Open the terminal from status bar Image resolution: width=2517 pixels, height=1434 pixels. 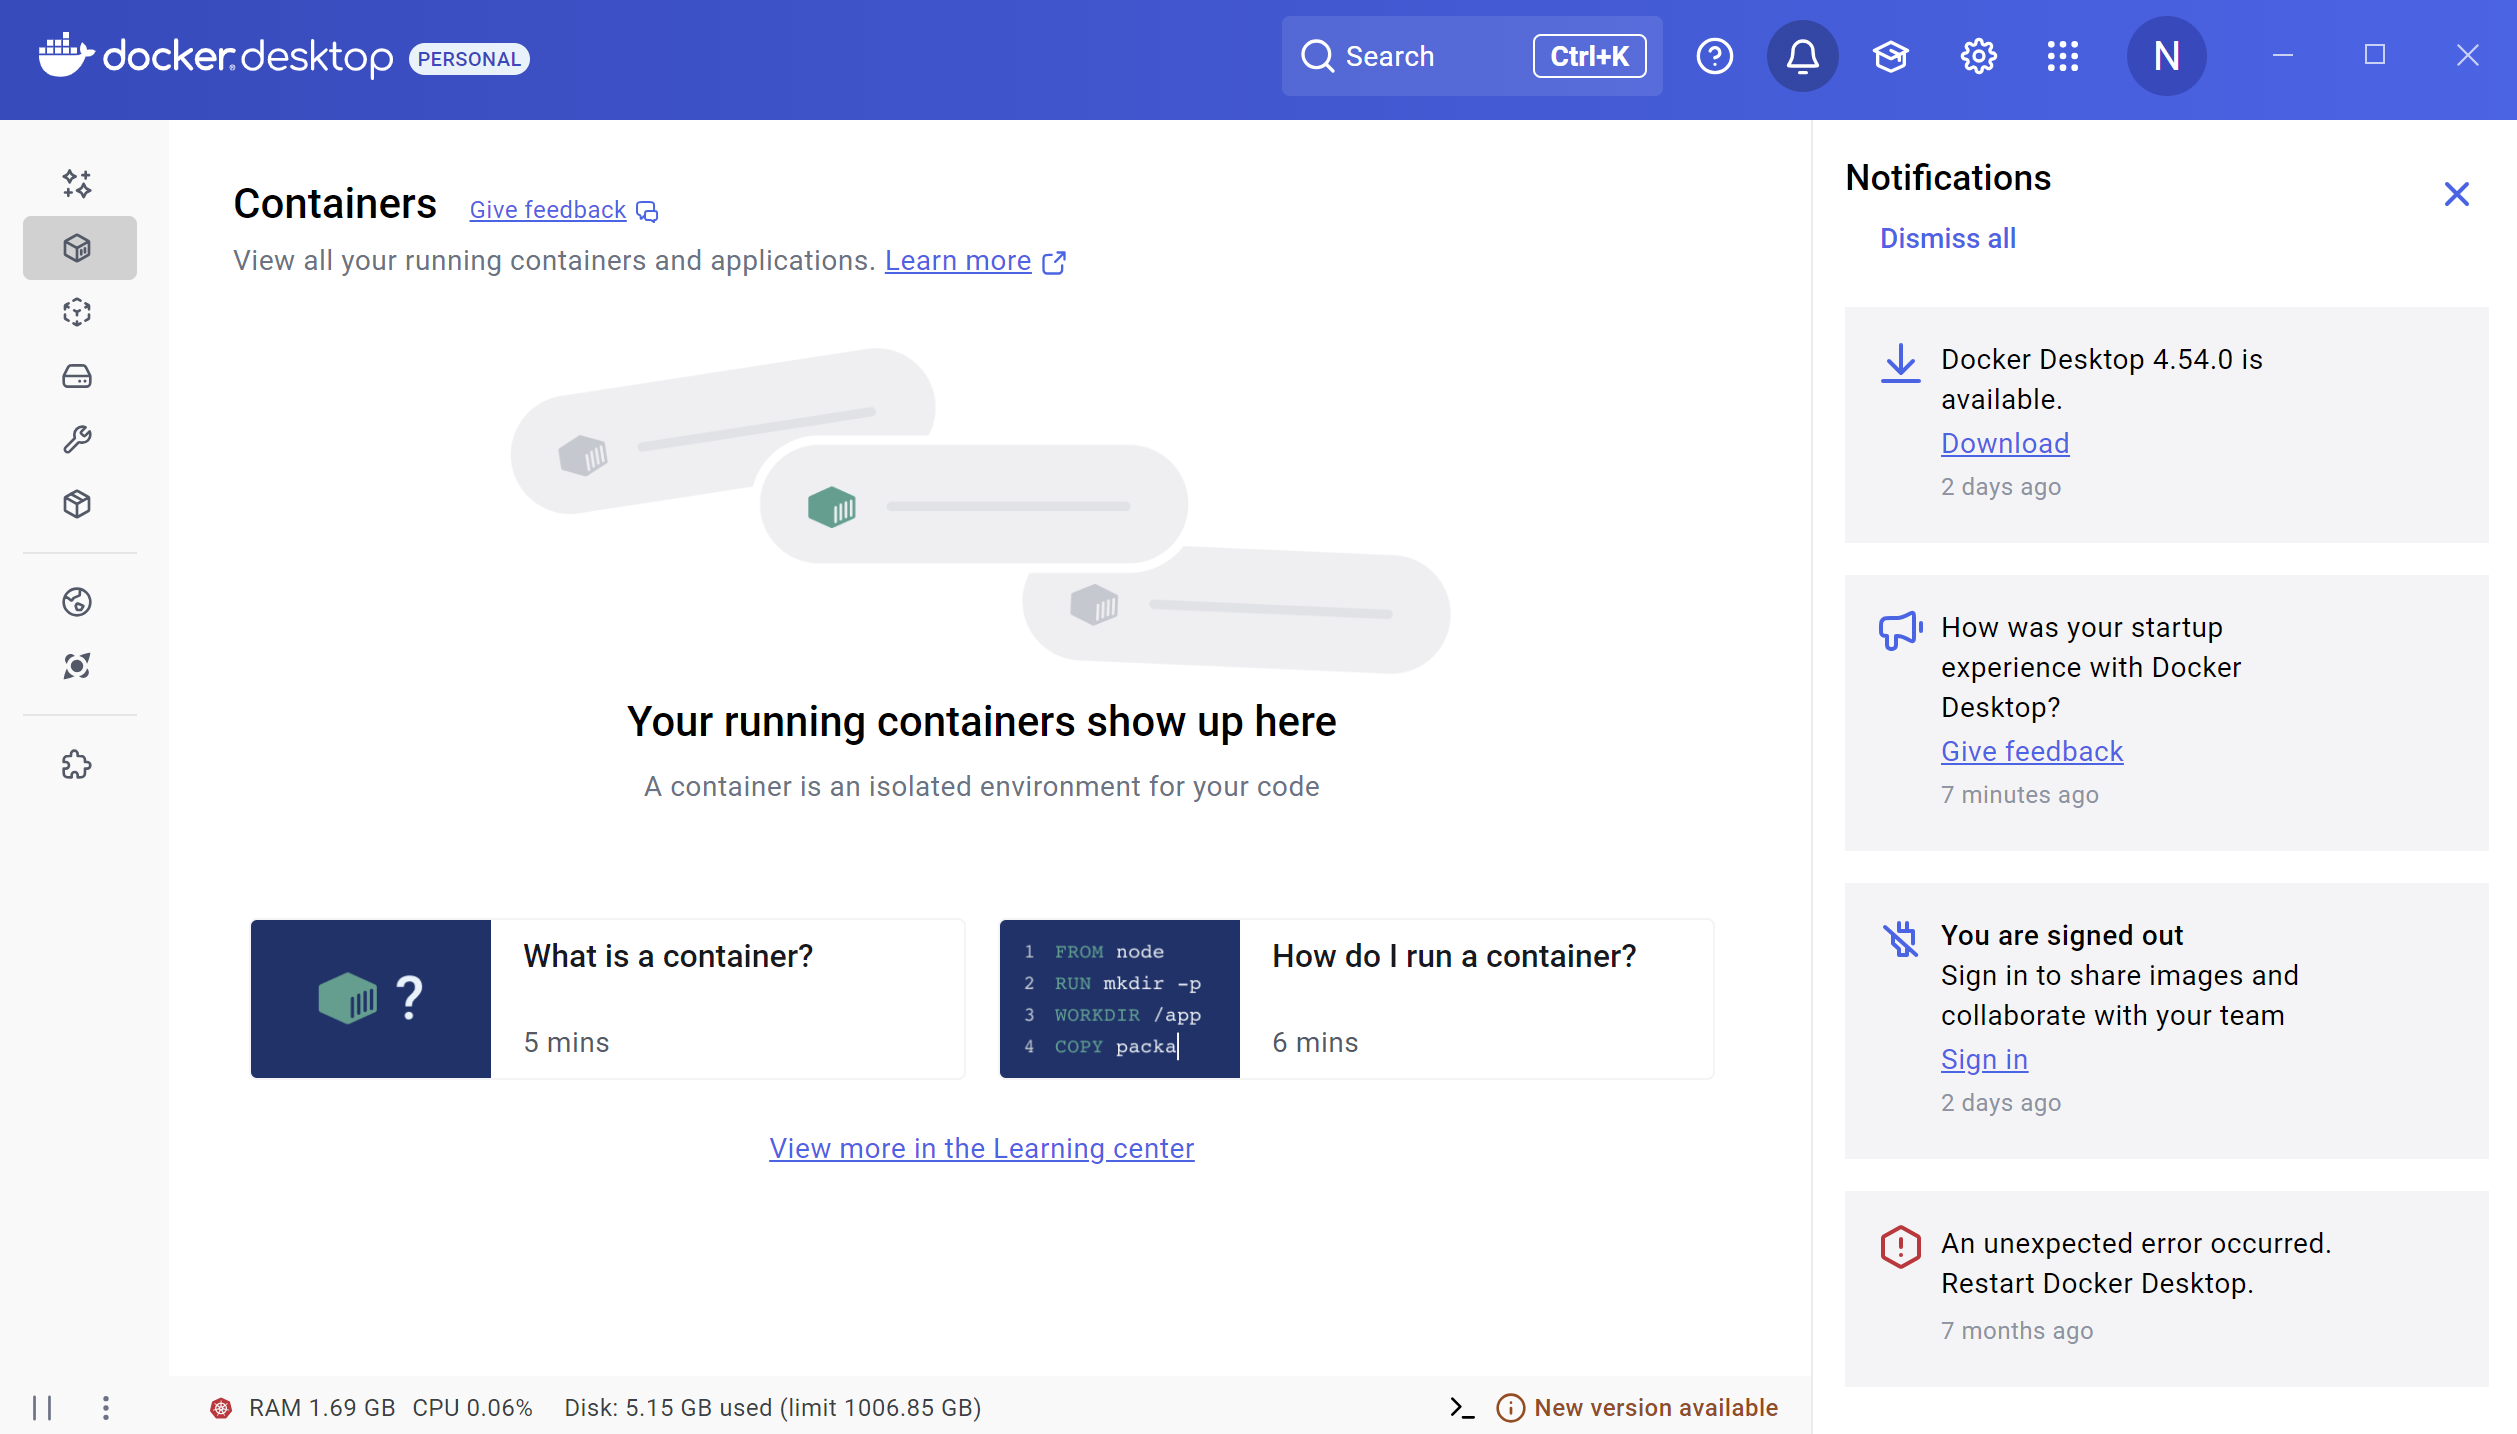point(1462,1408)
